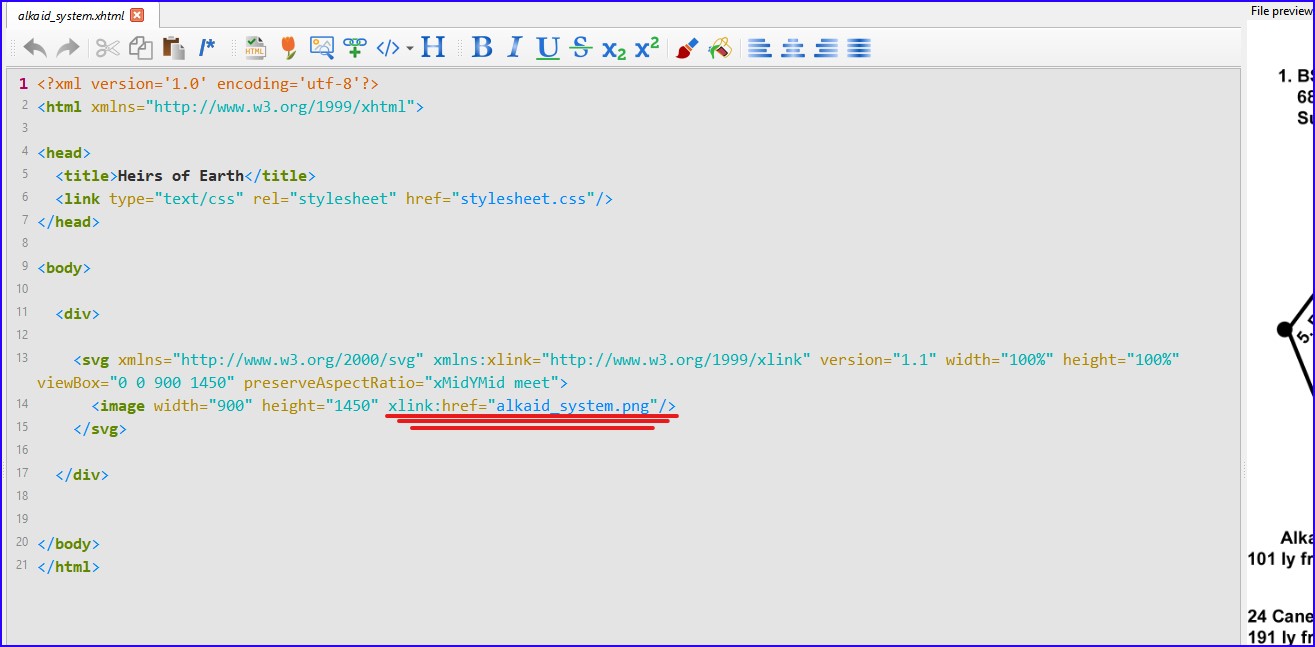Click the alkaid_system.png href value
Image resolution: width=1315 pixels, height=647 pixels.
[574, 406]
